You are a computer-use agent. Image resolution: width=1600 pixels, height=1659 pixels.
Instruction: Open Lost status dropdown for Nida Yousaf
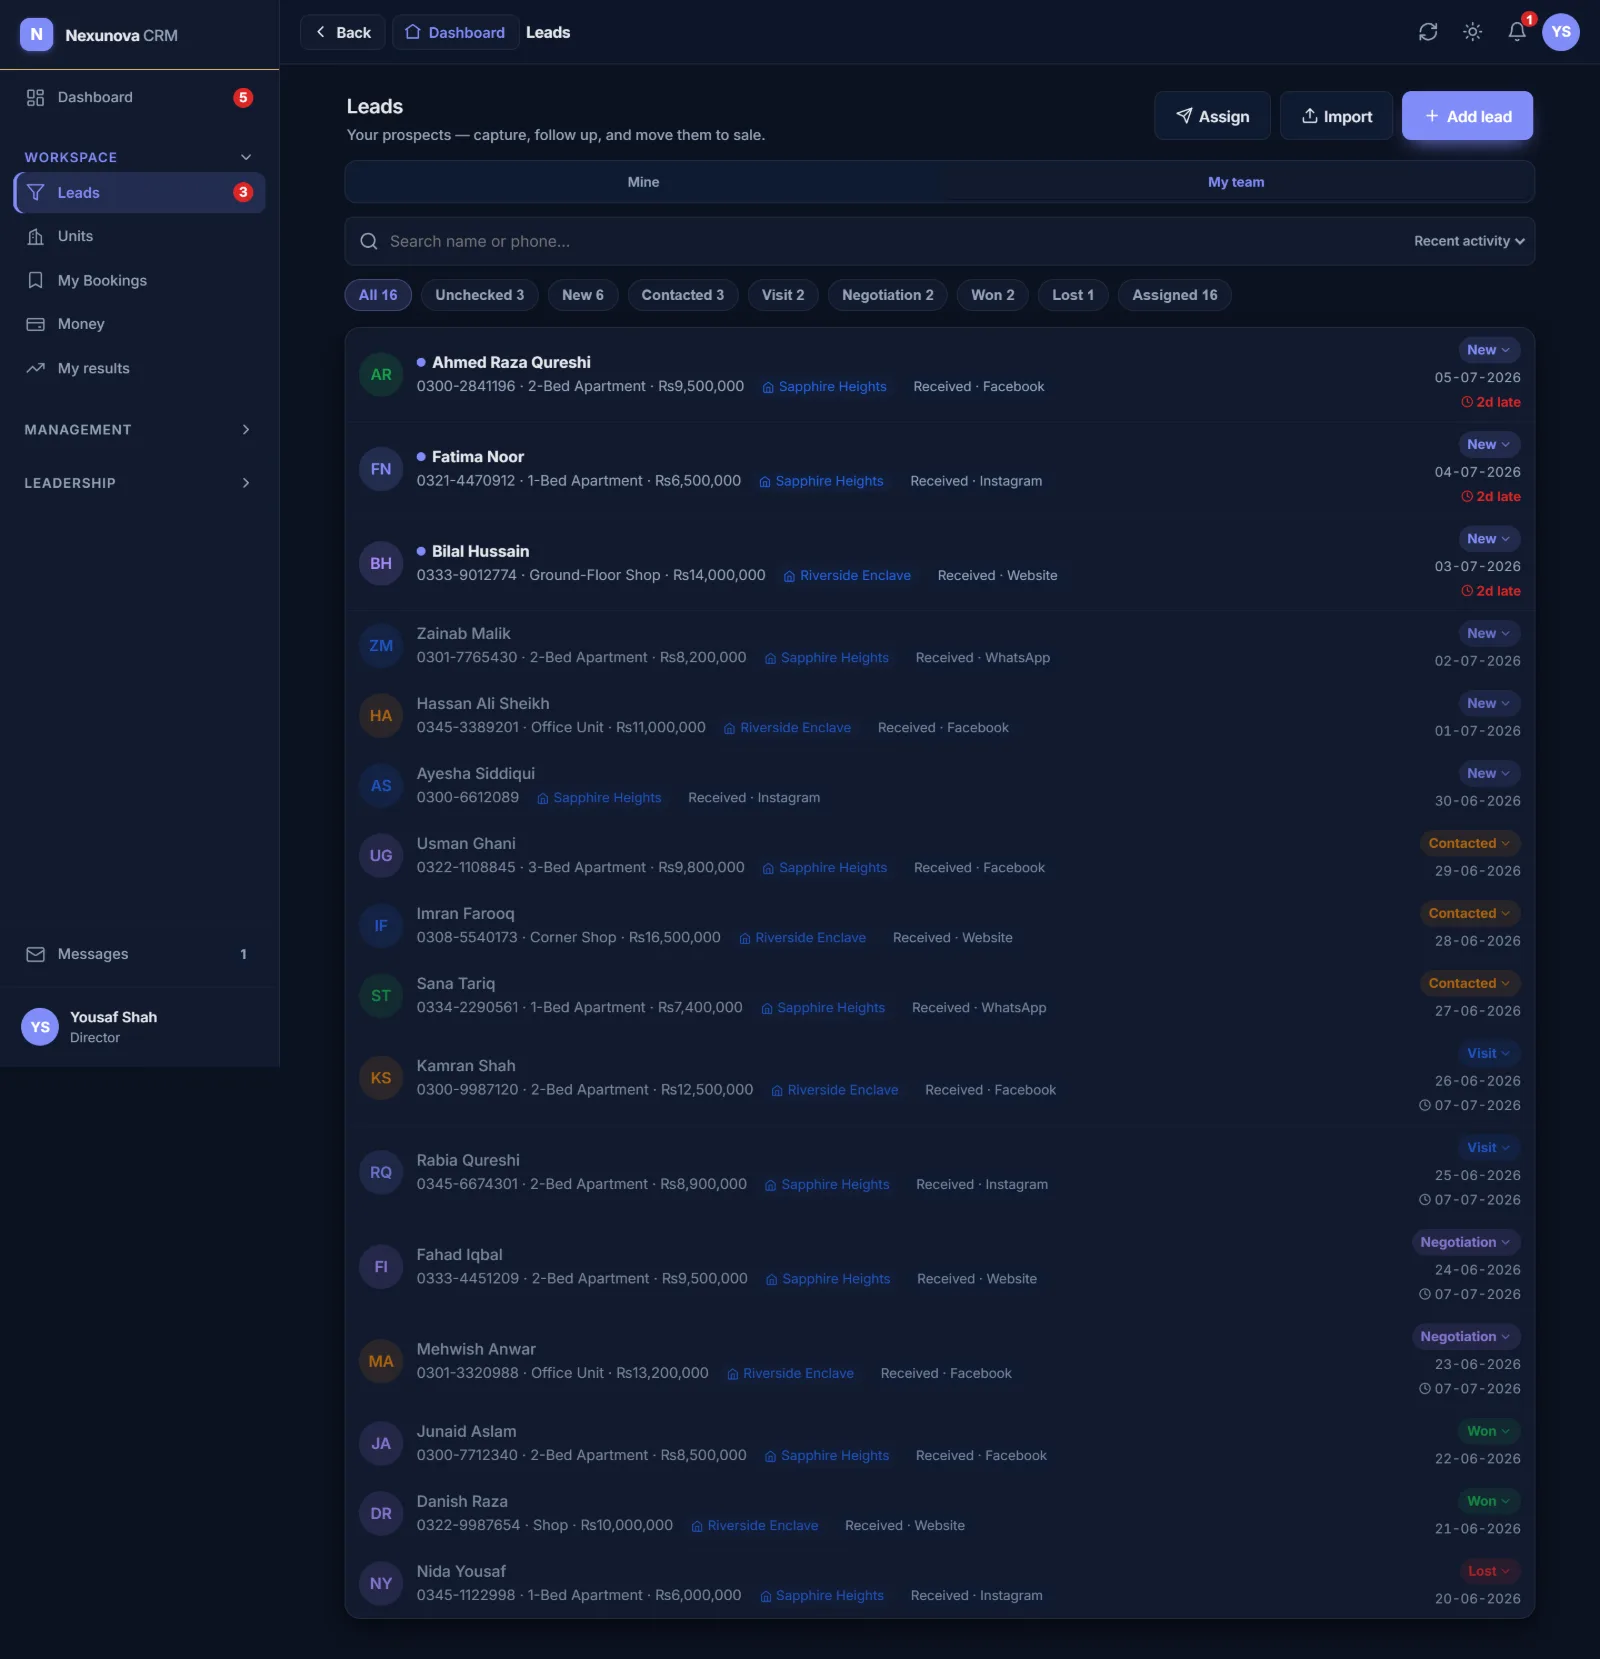[x=1488, y=1571]
